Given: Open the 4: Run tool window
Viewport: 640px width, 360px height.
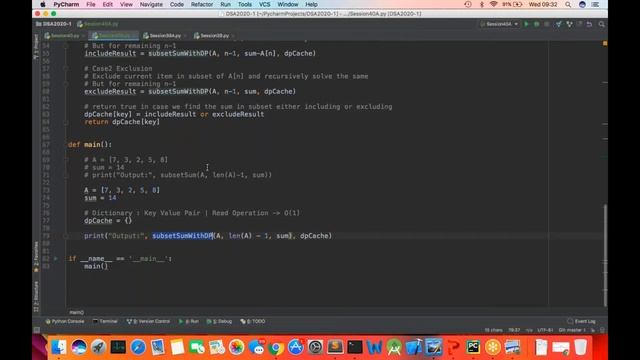Looking at the screenshot, I should pyautogui.click(x=189, y=321).
